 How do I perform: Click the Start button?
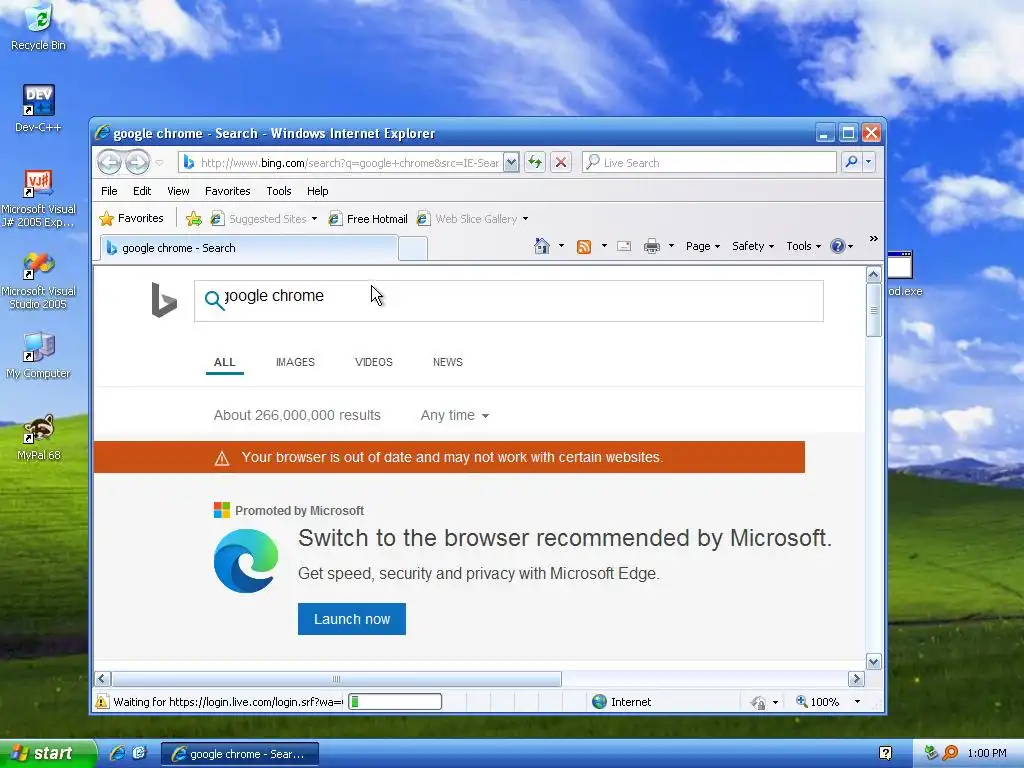(47, 753)
